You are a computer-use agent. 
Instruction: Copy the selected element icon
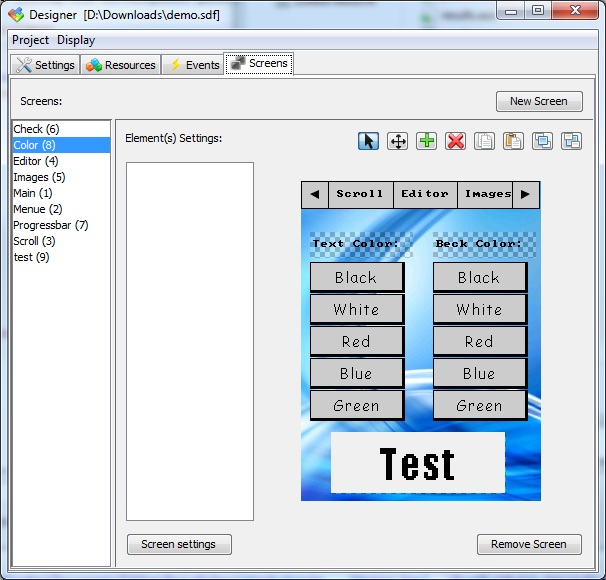484,141
